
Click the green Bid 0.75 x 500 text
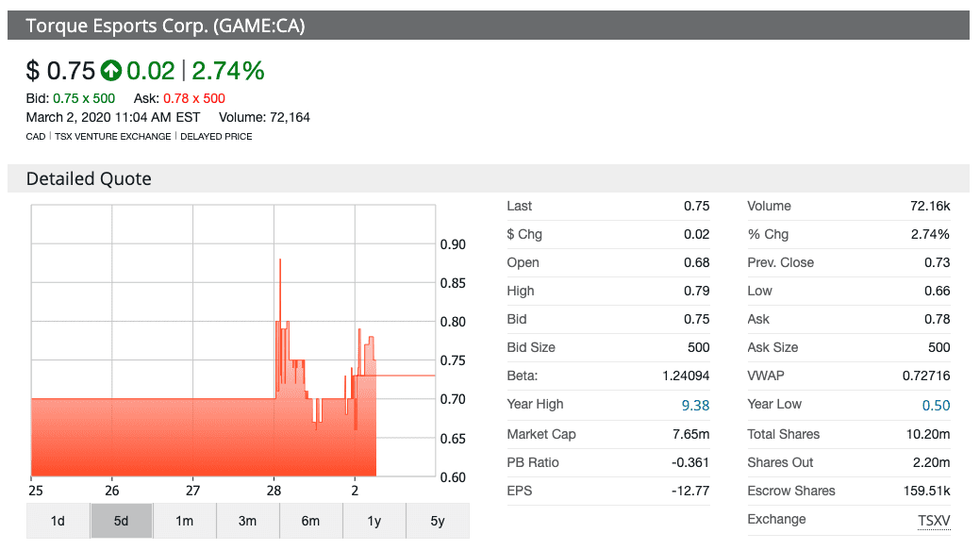pyautogui.click(x=83, y=98)
